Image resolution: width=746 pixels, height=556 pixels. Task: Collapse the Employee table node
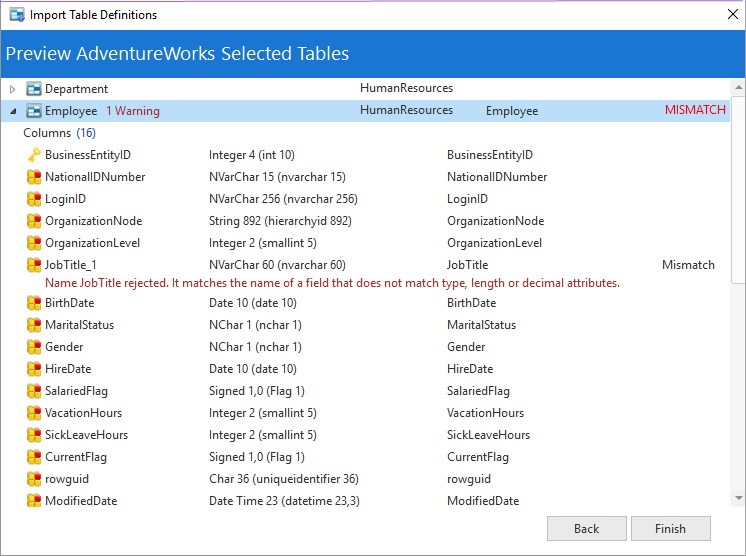13,111
